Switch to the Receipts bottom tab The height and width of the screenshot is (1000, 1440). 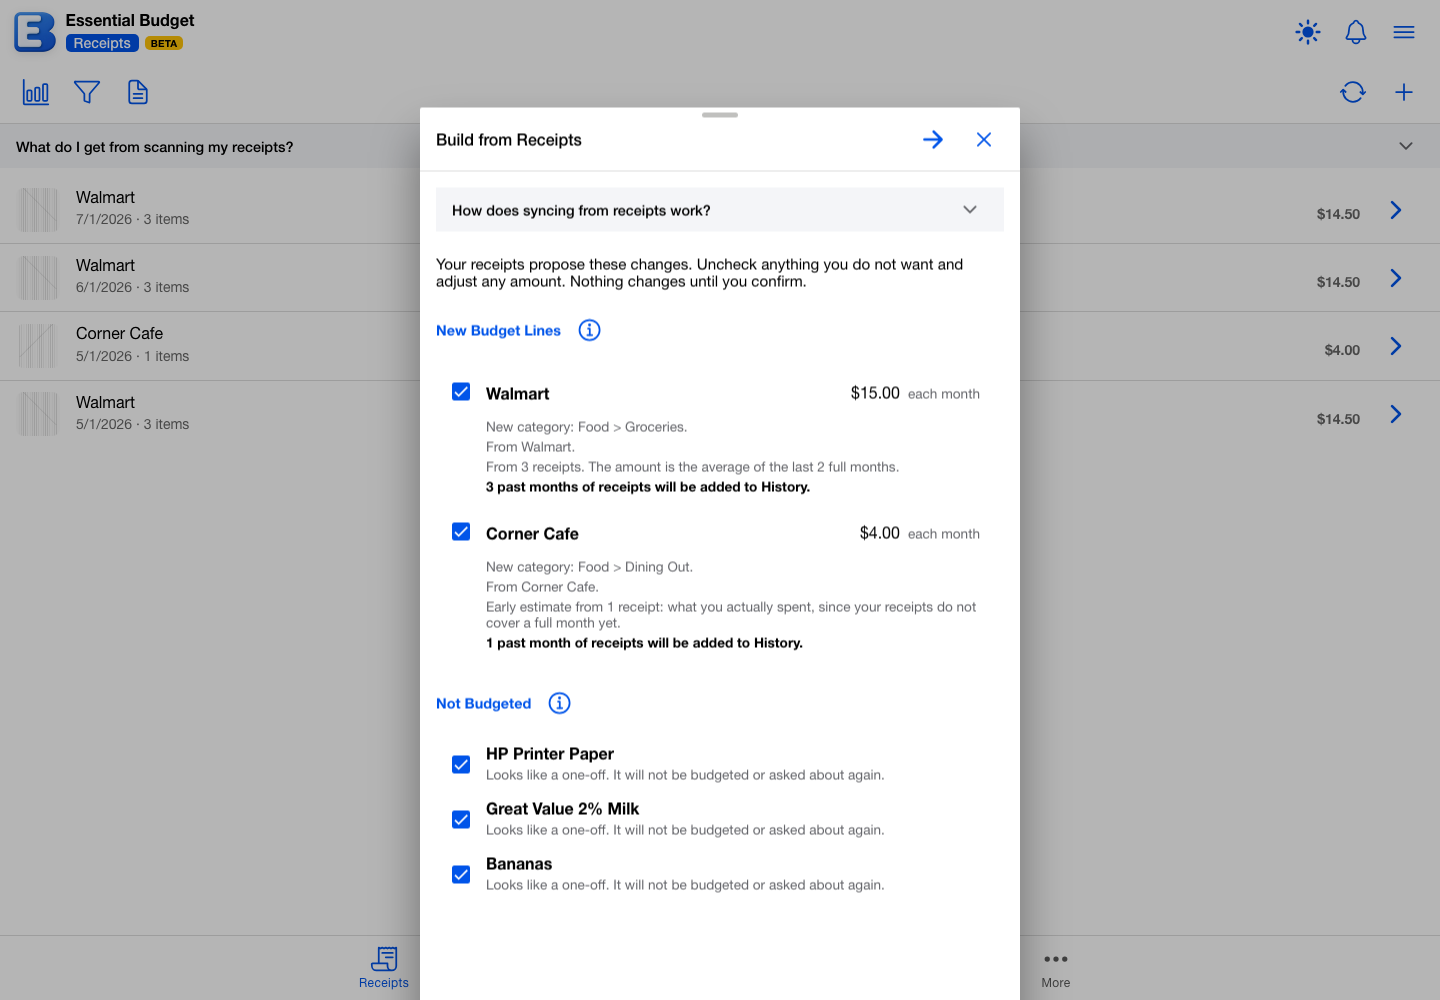coord(384,967)
